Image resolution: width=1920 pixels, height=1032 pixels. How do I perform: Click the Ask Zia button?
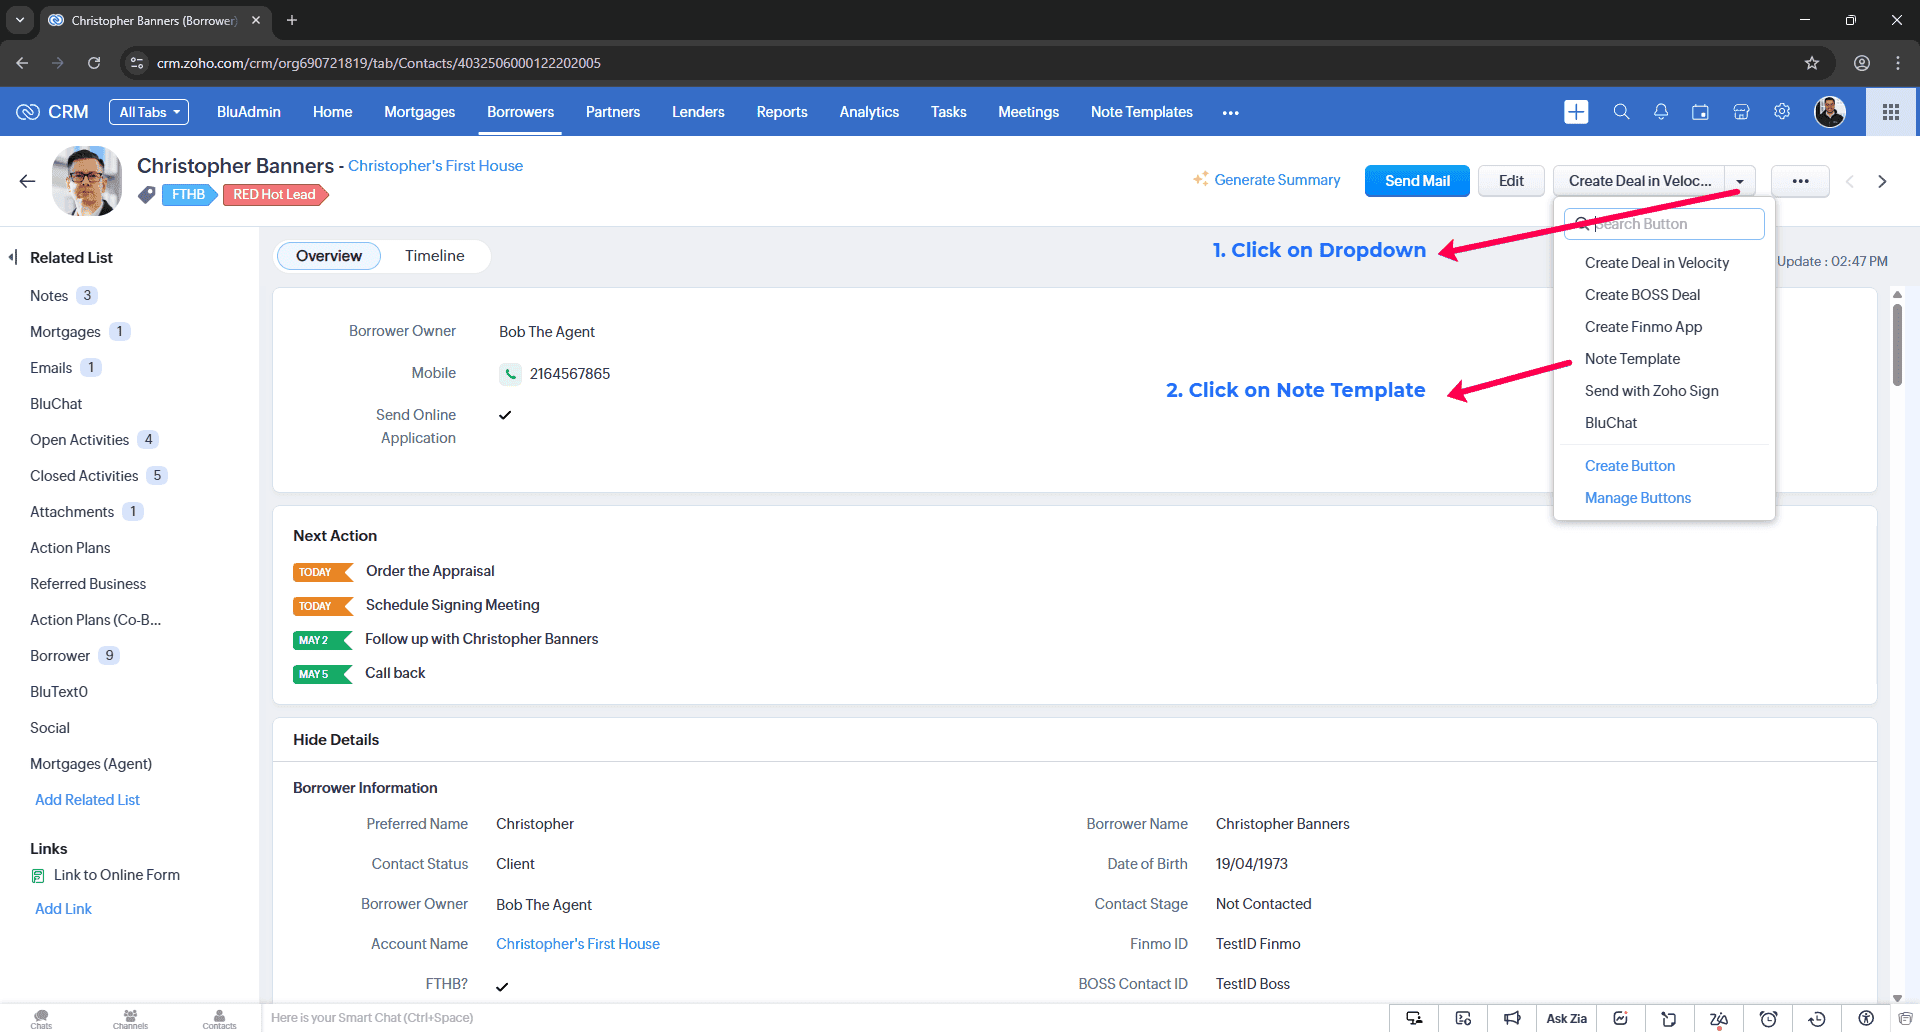click(1566, 1018)
